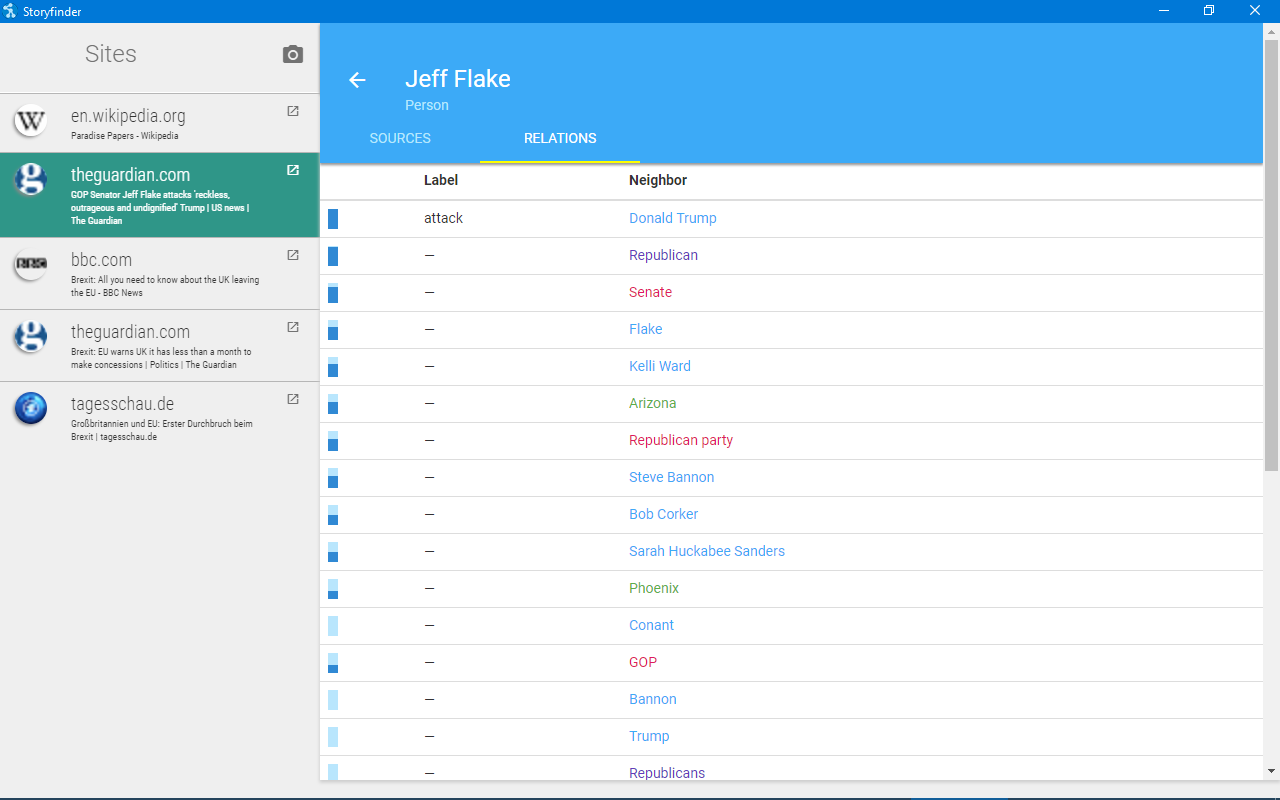Open the Republican neighbor link

(x=663, y=255)
